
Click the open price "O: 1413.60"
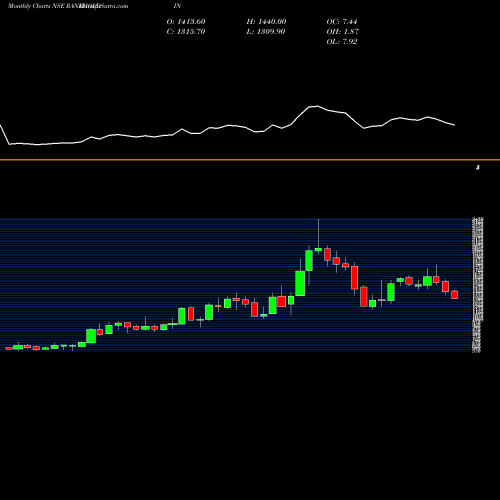(x=186, y=22)
